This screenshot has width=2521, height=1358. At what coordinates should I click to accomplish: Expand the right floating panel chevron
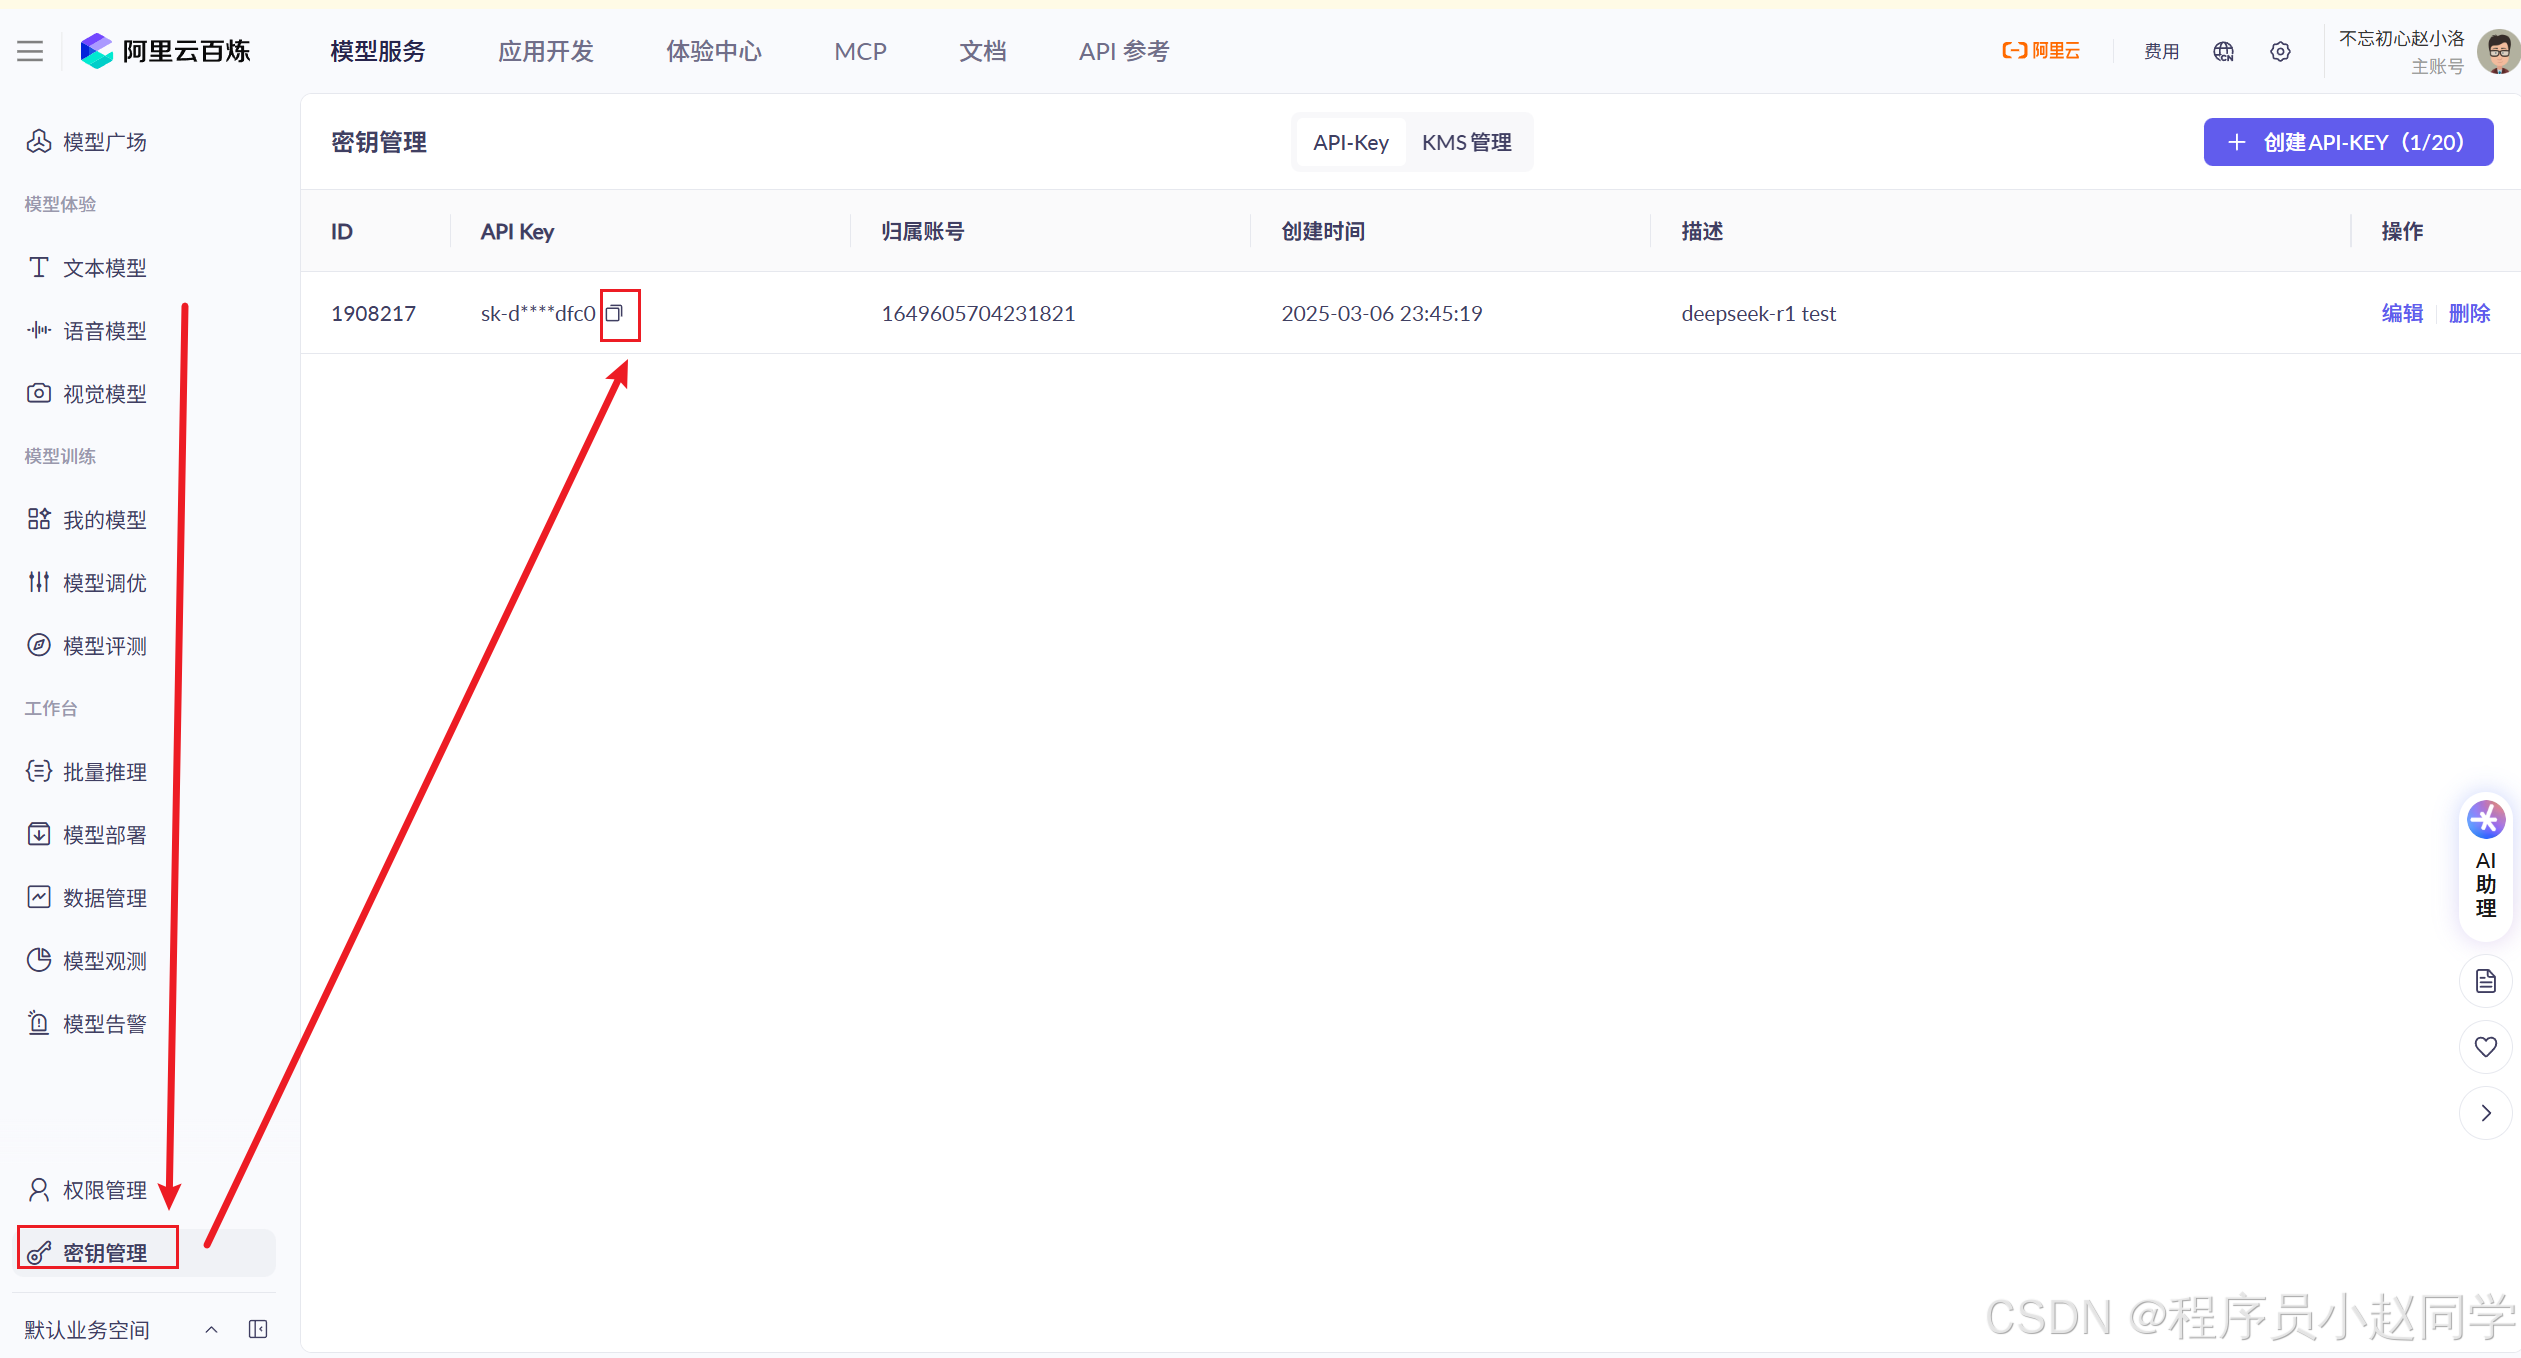tap(2485, 1113)
